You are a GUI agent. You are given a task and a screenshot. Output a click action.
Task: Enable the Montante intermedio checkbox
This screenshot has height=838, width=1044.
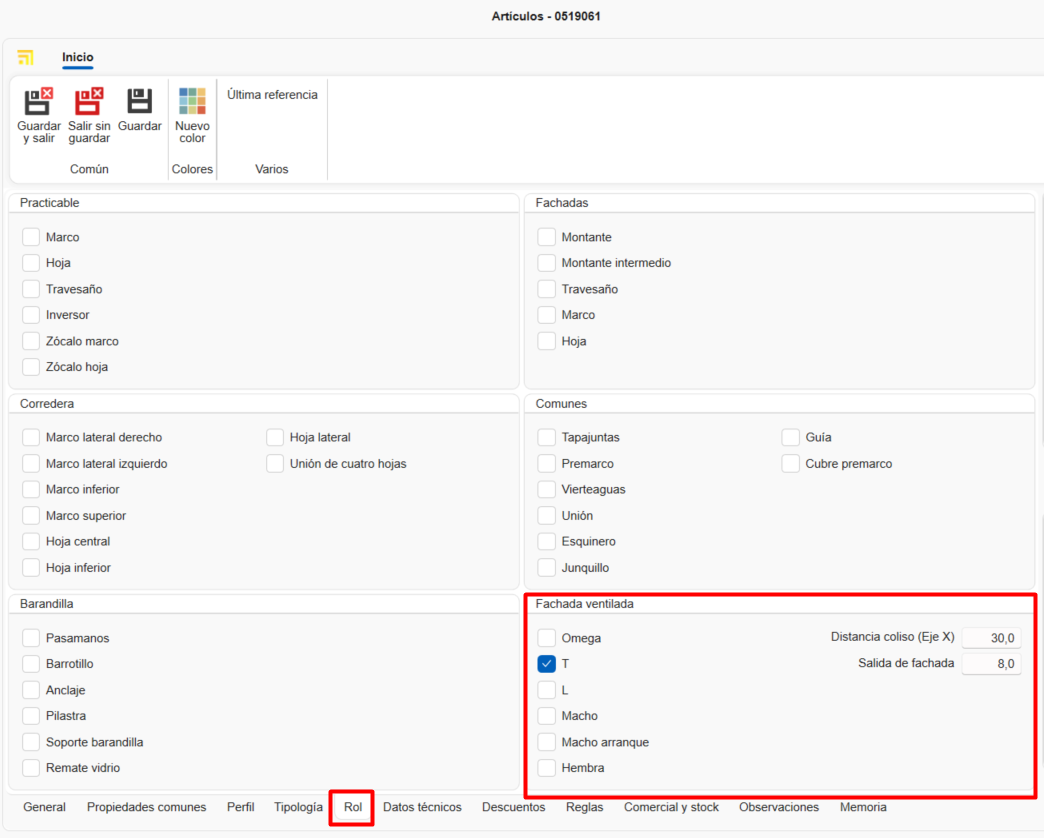(x=547, y=263)
